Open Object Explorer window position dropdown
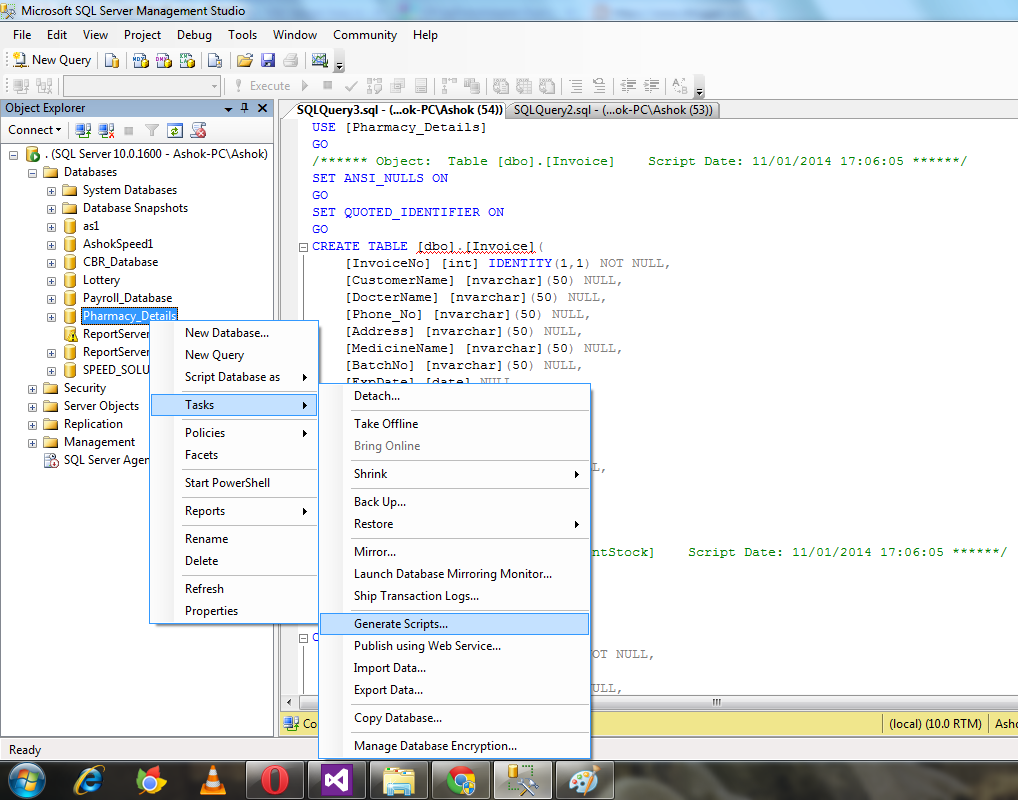The height and width of the screenshot is (800, 1018). click(229, 108)
